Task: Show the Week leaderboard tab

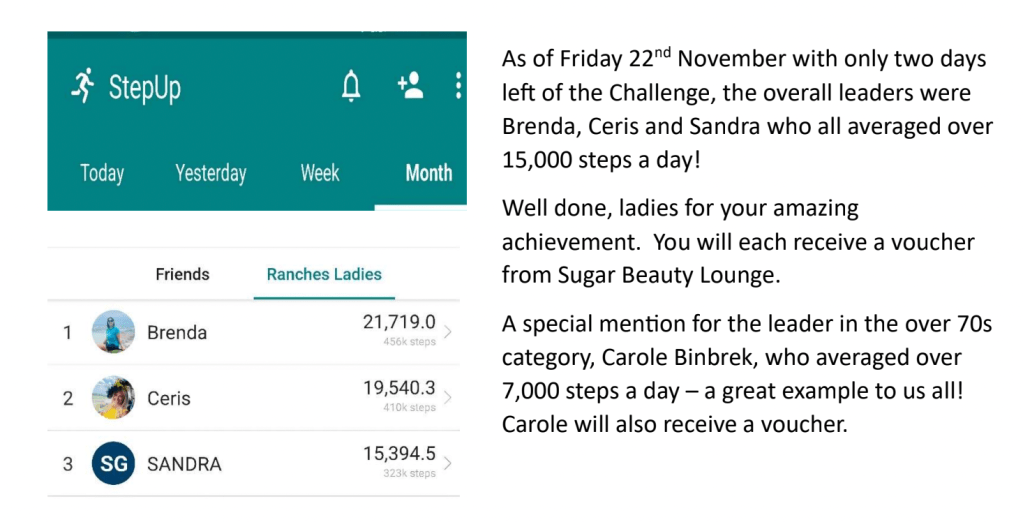Action: click(x=320, y=173)
